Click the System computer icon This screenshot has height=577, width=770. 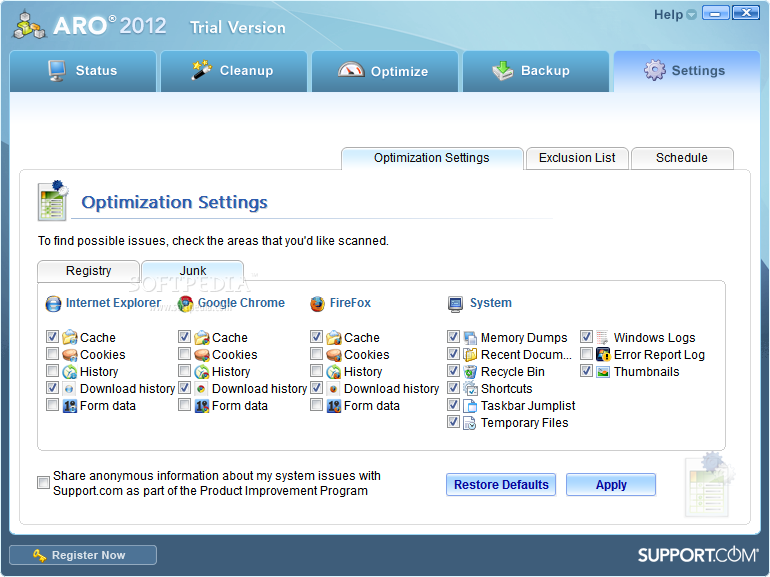click(x=455, y=304)
